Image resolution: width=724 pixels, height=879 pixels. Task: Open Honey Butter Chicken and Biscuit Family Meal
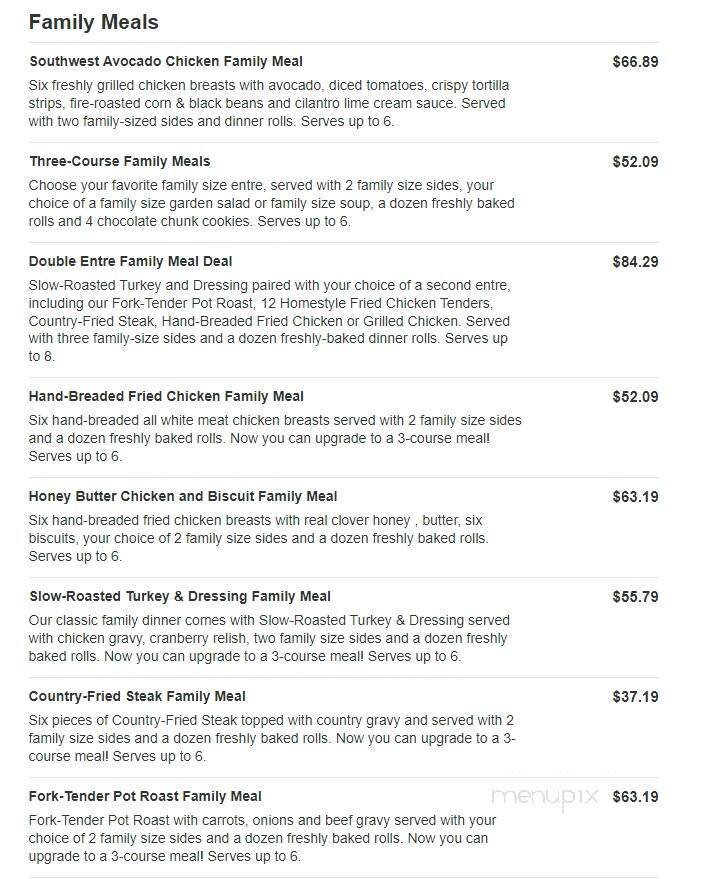click(183, 497)
